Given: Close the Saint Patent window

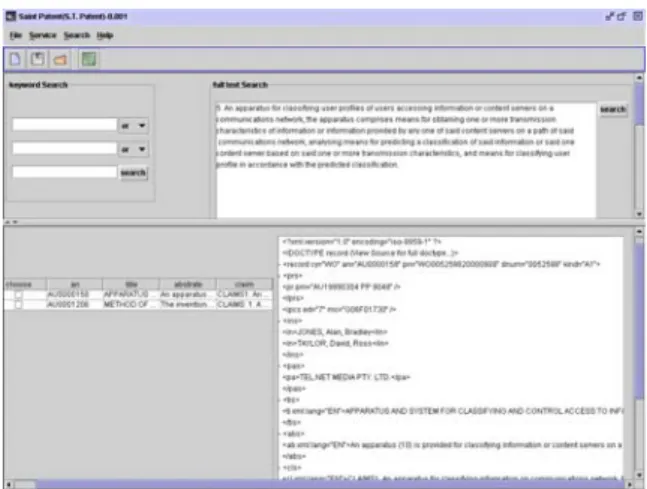Looking at the screenshot, I should [x=638, y=16].
